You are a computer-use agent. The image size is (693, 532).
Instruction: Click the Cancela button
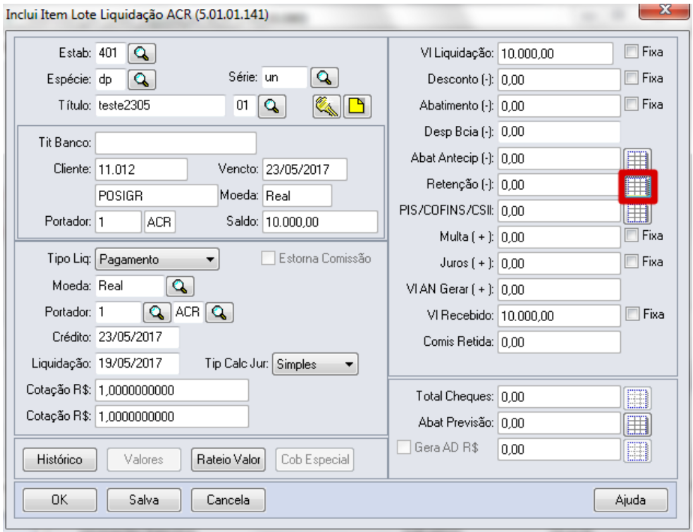pos(228,500)
